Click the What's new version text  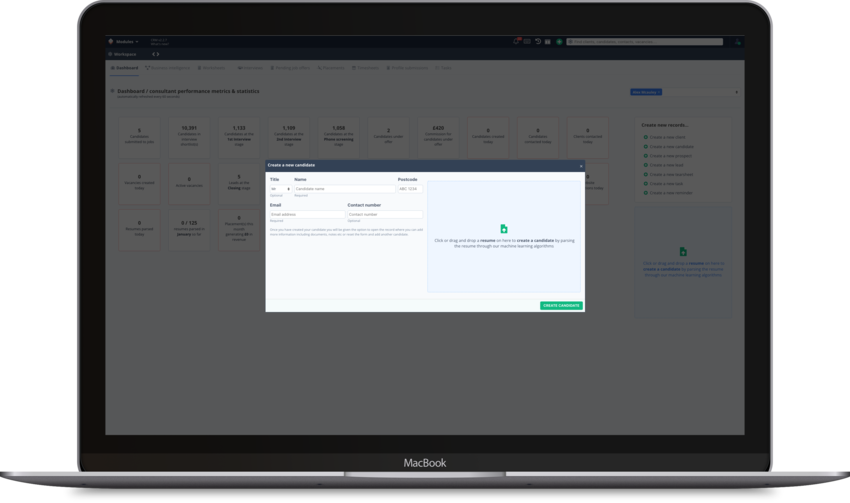coord(159,44)
